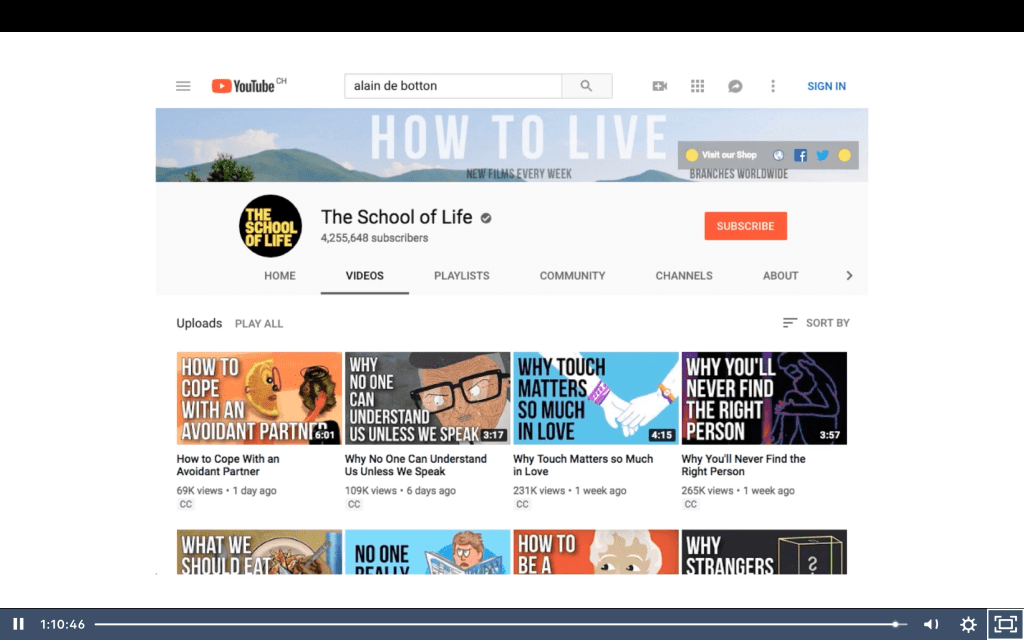Open the player settings gear
Screen dimensions: 1024x640
pos(968,624)
